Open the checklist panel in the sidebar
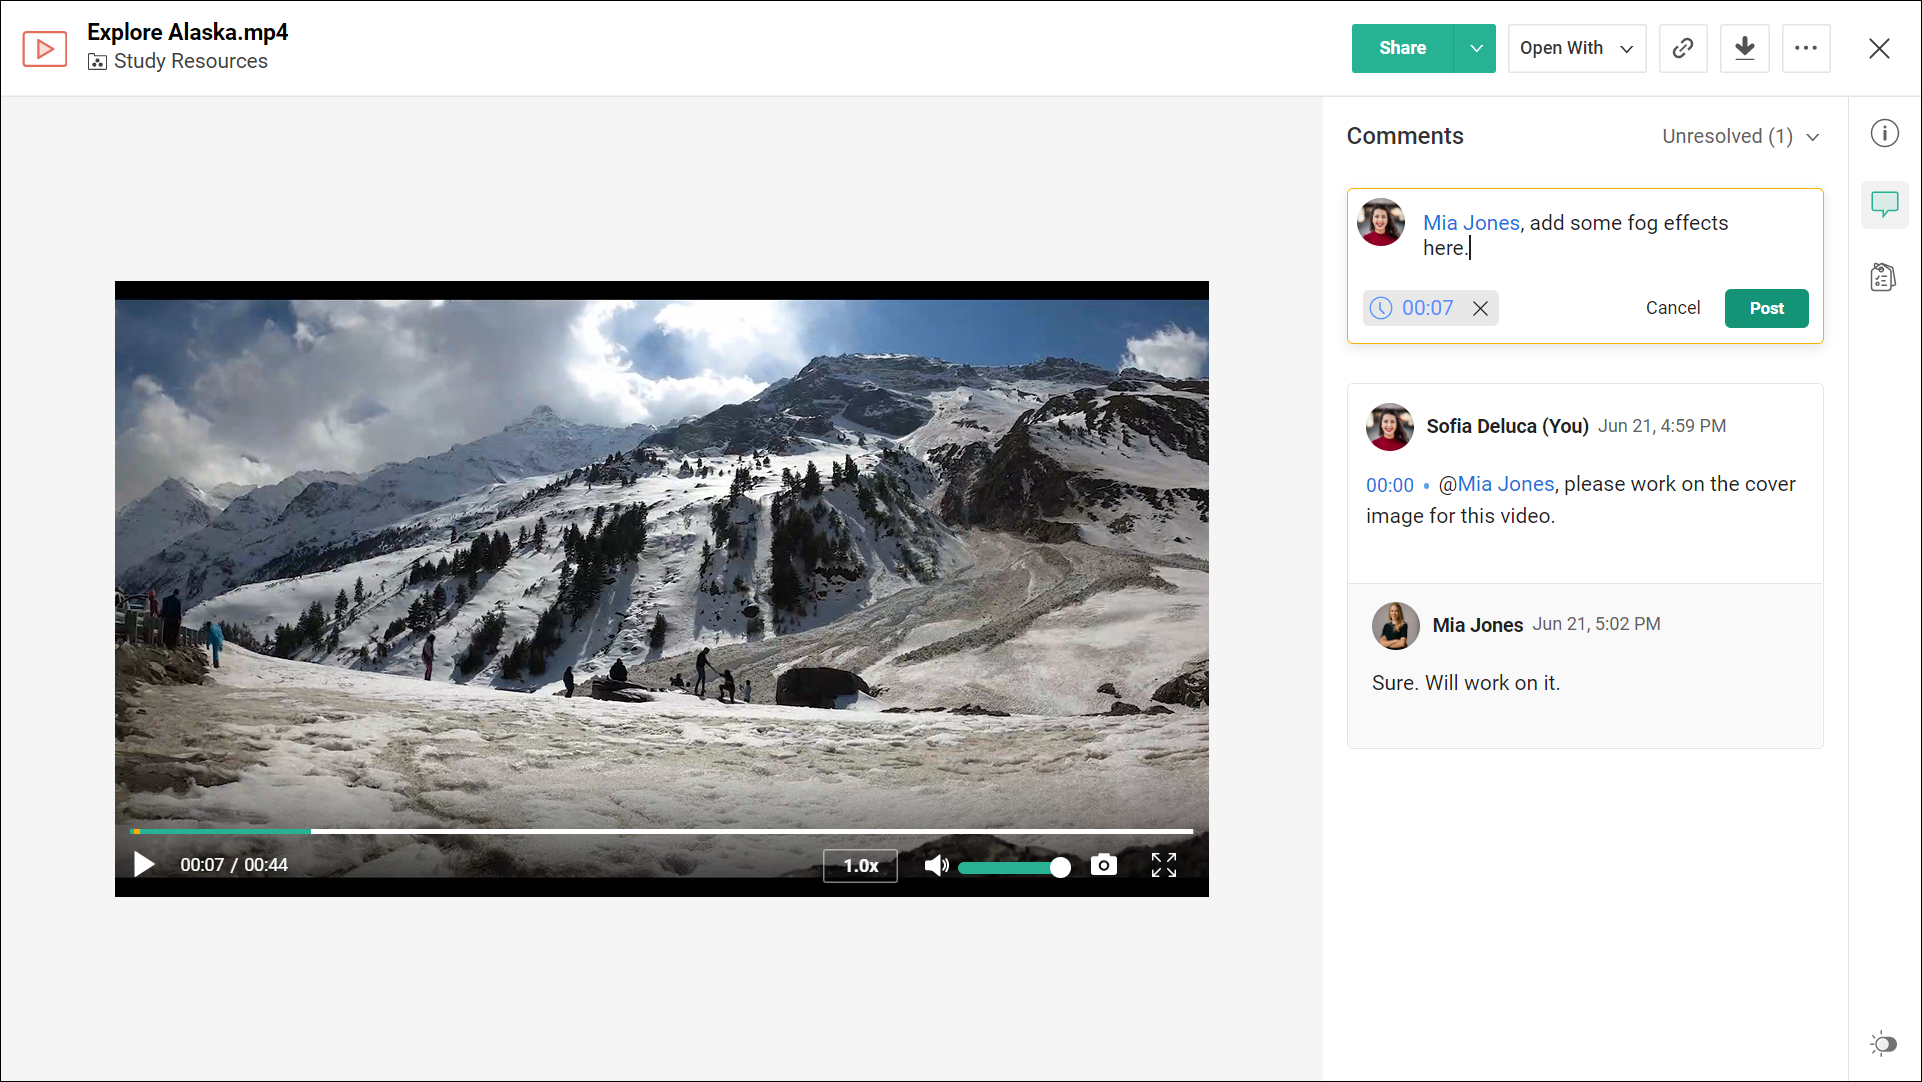The image size is (1922, 1082). (1883, 277)
